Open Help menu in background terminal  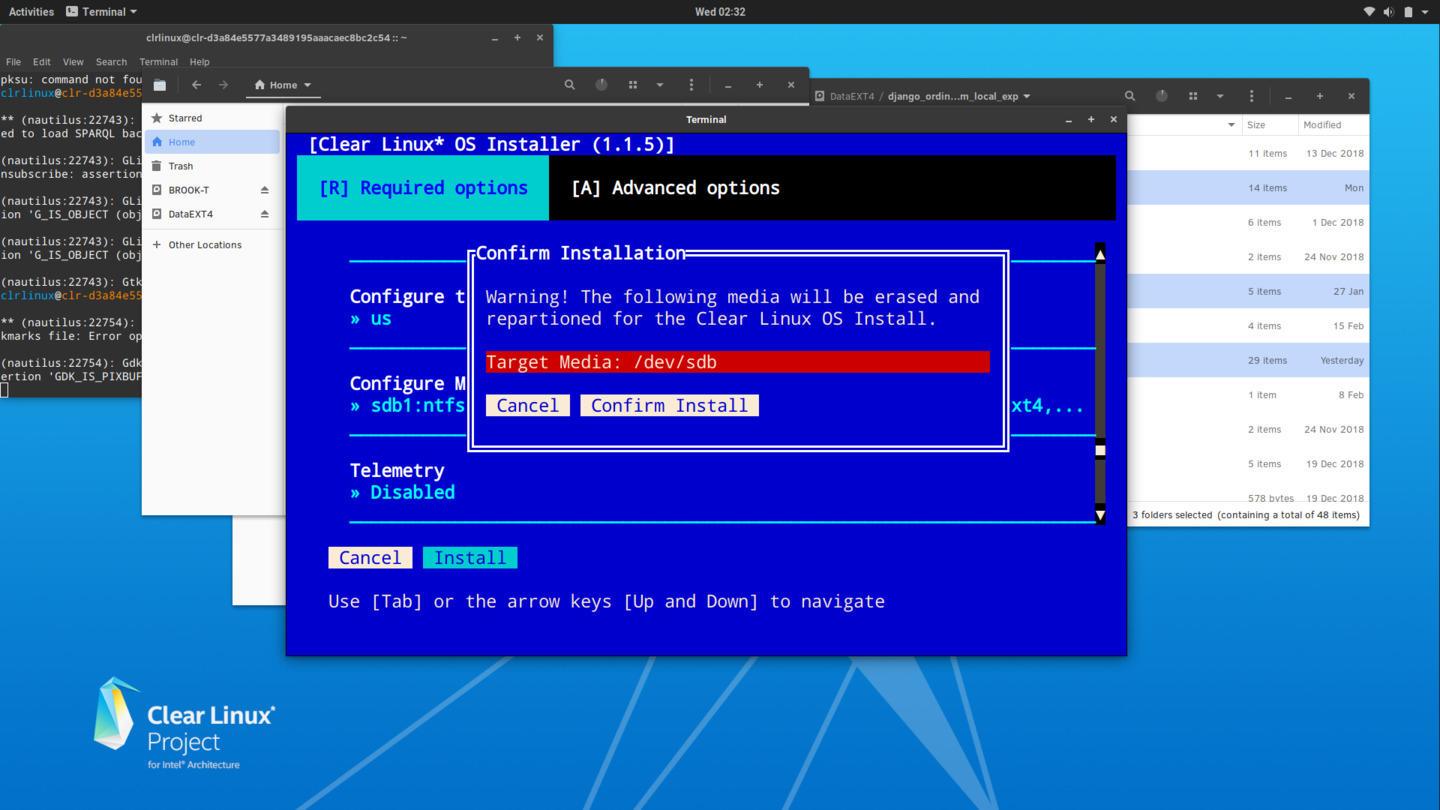coord(200,62)
